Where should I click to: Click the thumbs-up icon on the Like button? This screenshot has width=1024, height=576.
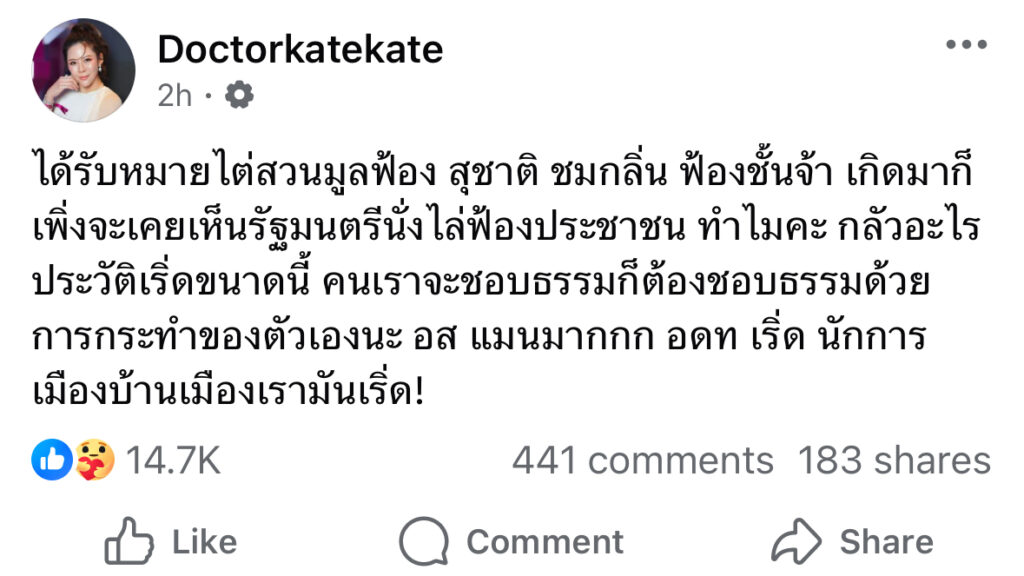pos(129,541)
